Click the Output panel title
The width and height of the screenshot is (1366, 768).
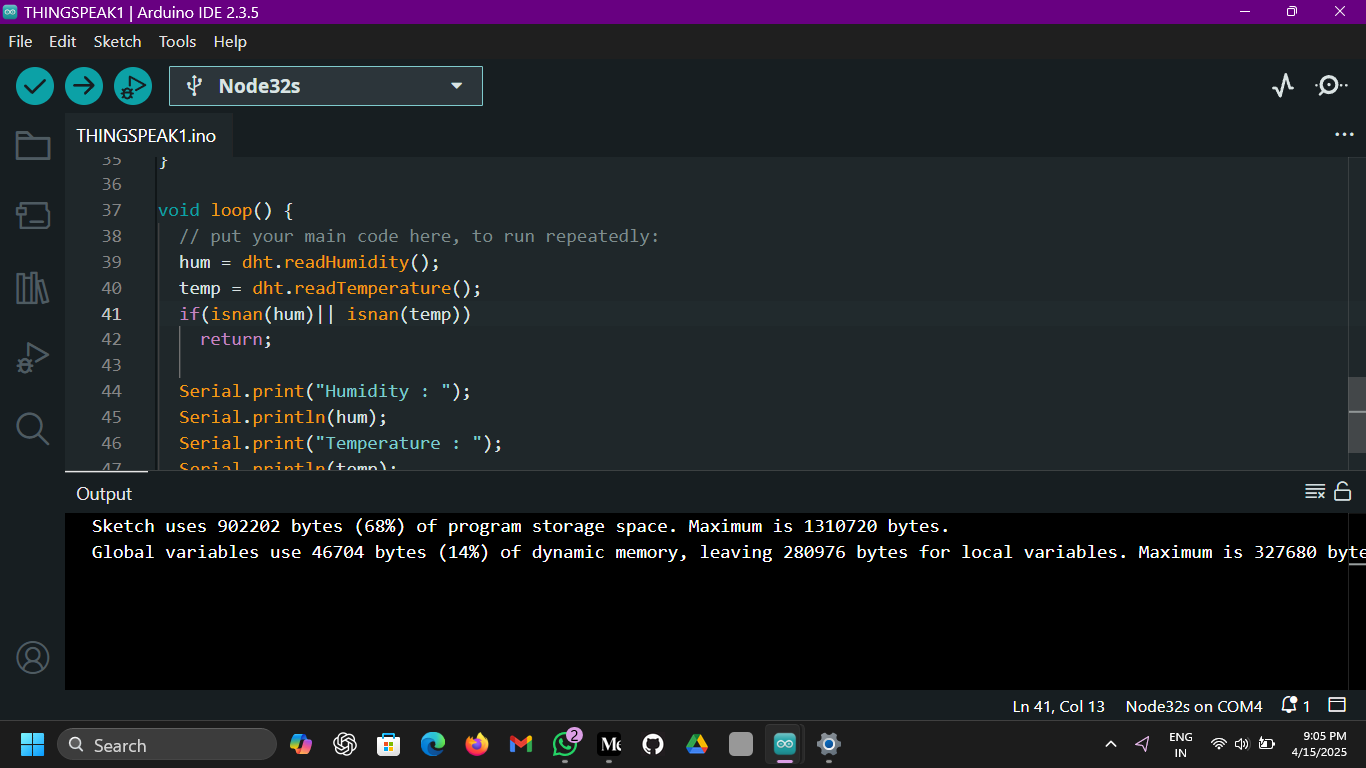[104, 494]
